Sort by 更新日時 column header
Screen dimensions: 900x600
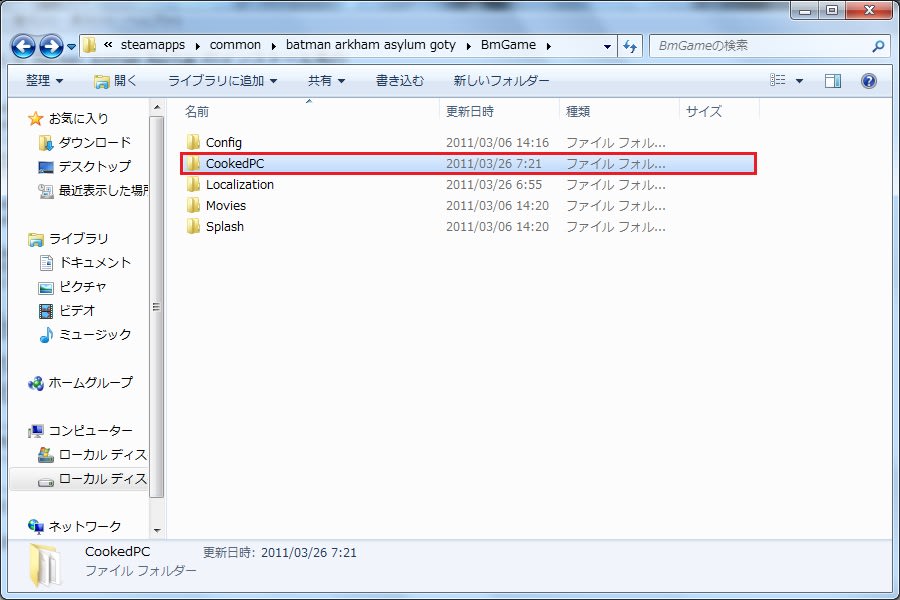pyautogui.click(x=499, y=111)
